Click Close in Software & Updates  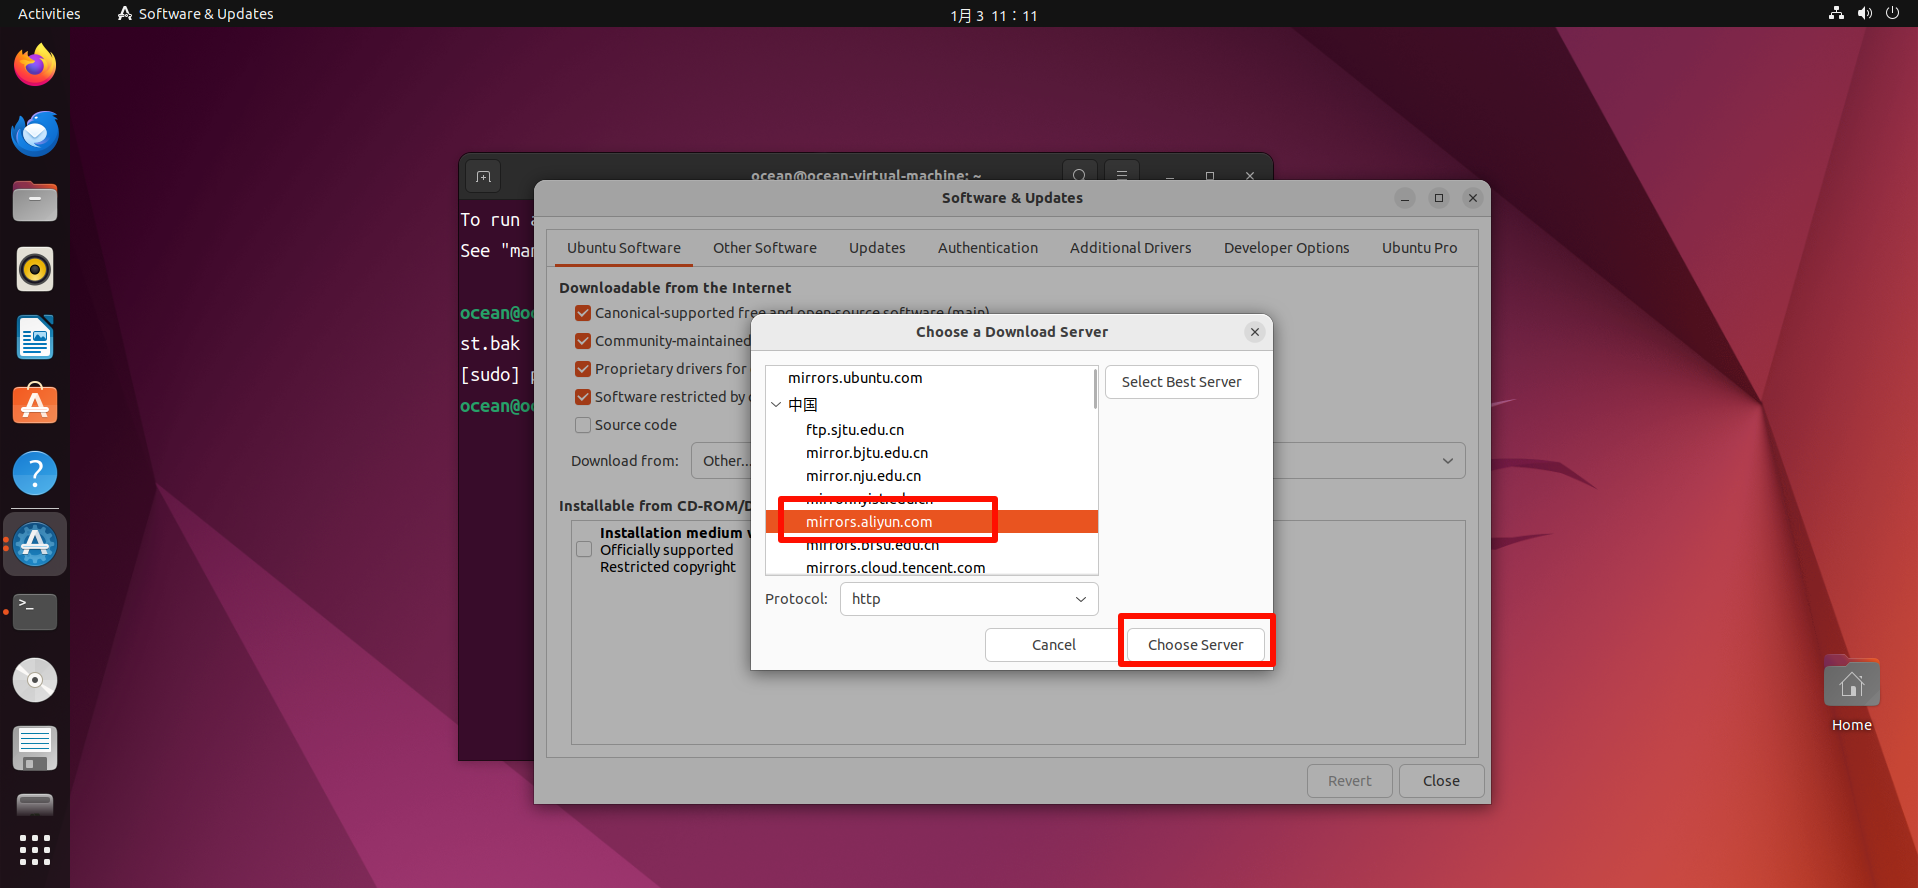(1441, 781)
